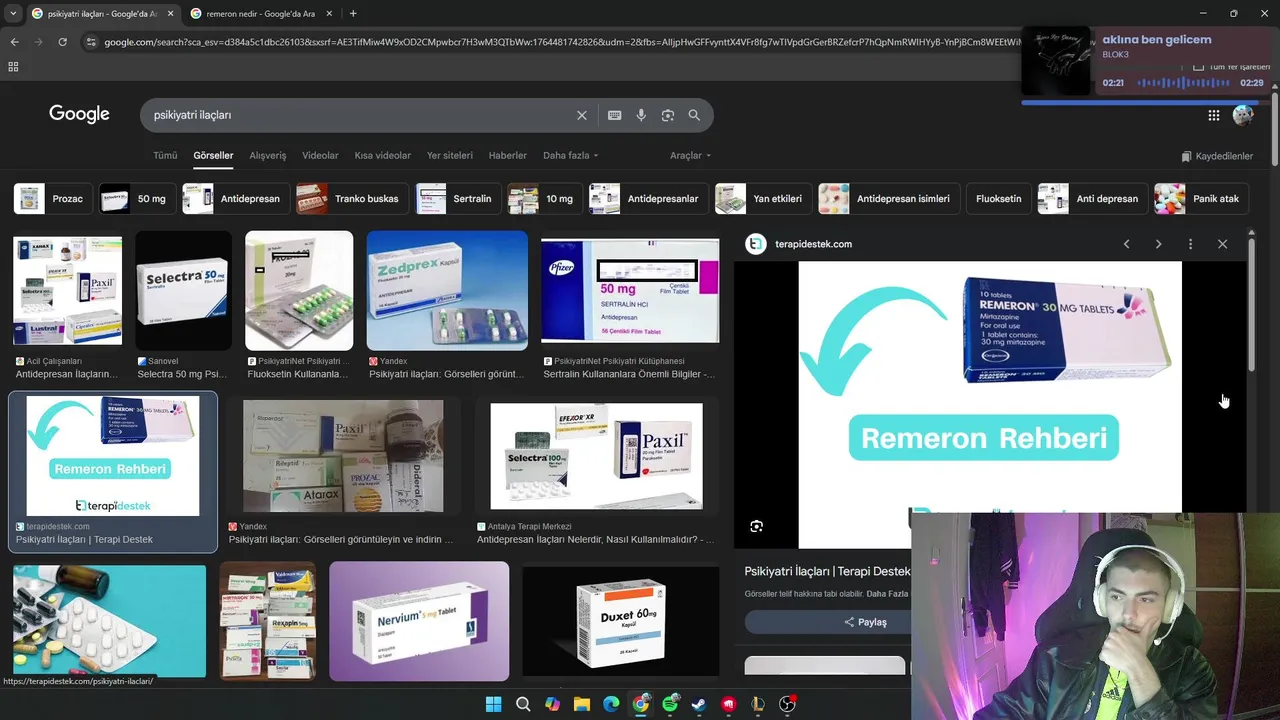Image resolution: width=1280 pixels, height=720 pixels.
Task: Open the Yer siteleri tab
Action: (450, 156)
